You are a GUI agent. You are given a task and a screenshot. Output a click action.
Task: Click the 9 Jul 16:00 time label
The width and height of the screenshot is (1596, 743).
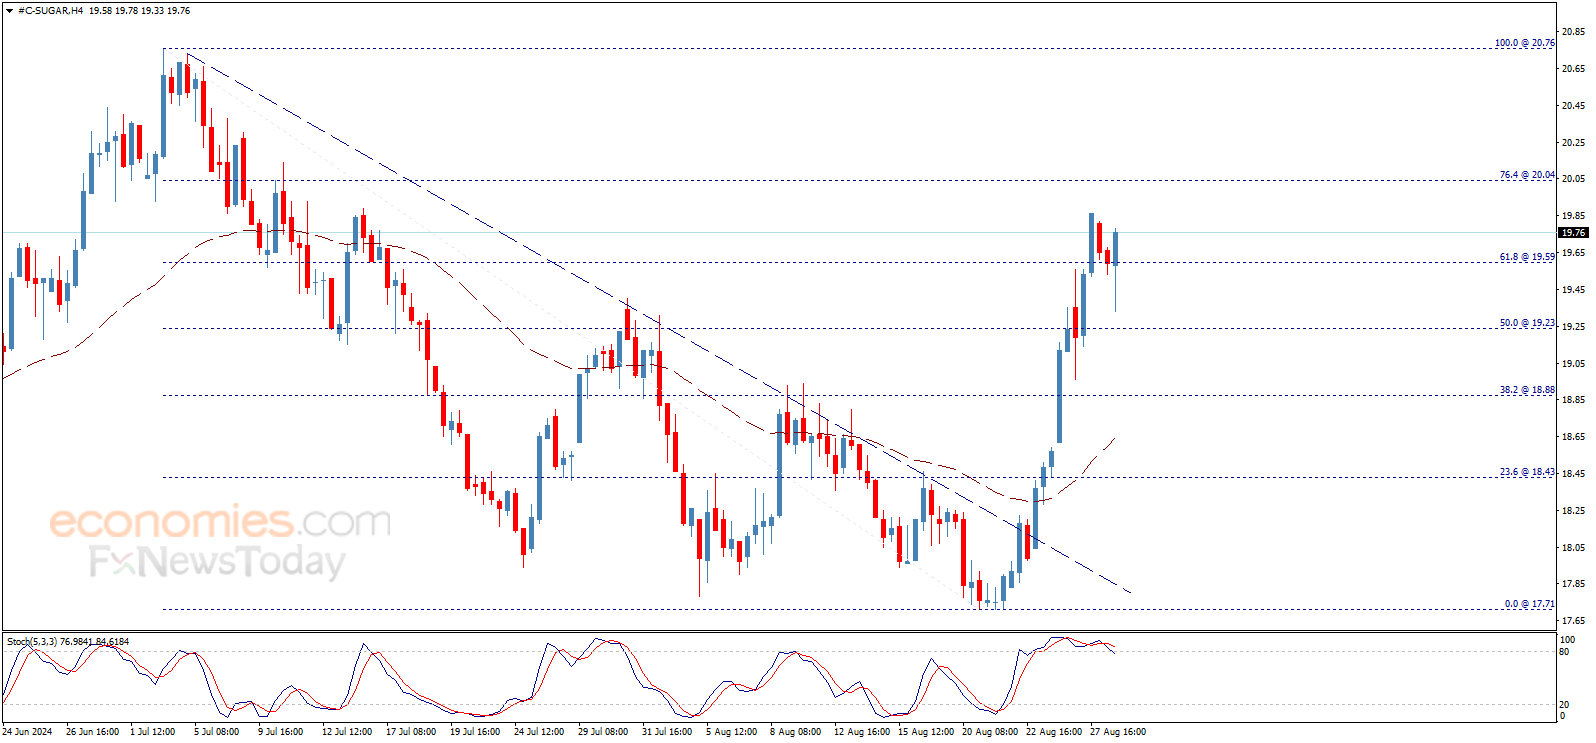click(x=280, y=732)
